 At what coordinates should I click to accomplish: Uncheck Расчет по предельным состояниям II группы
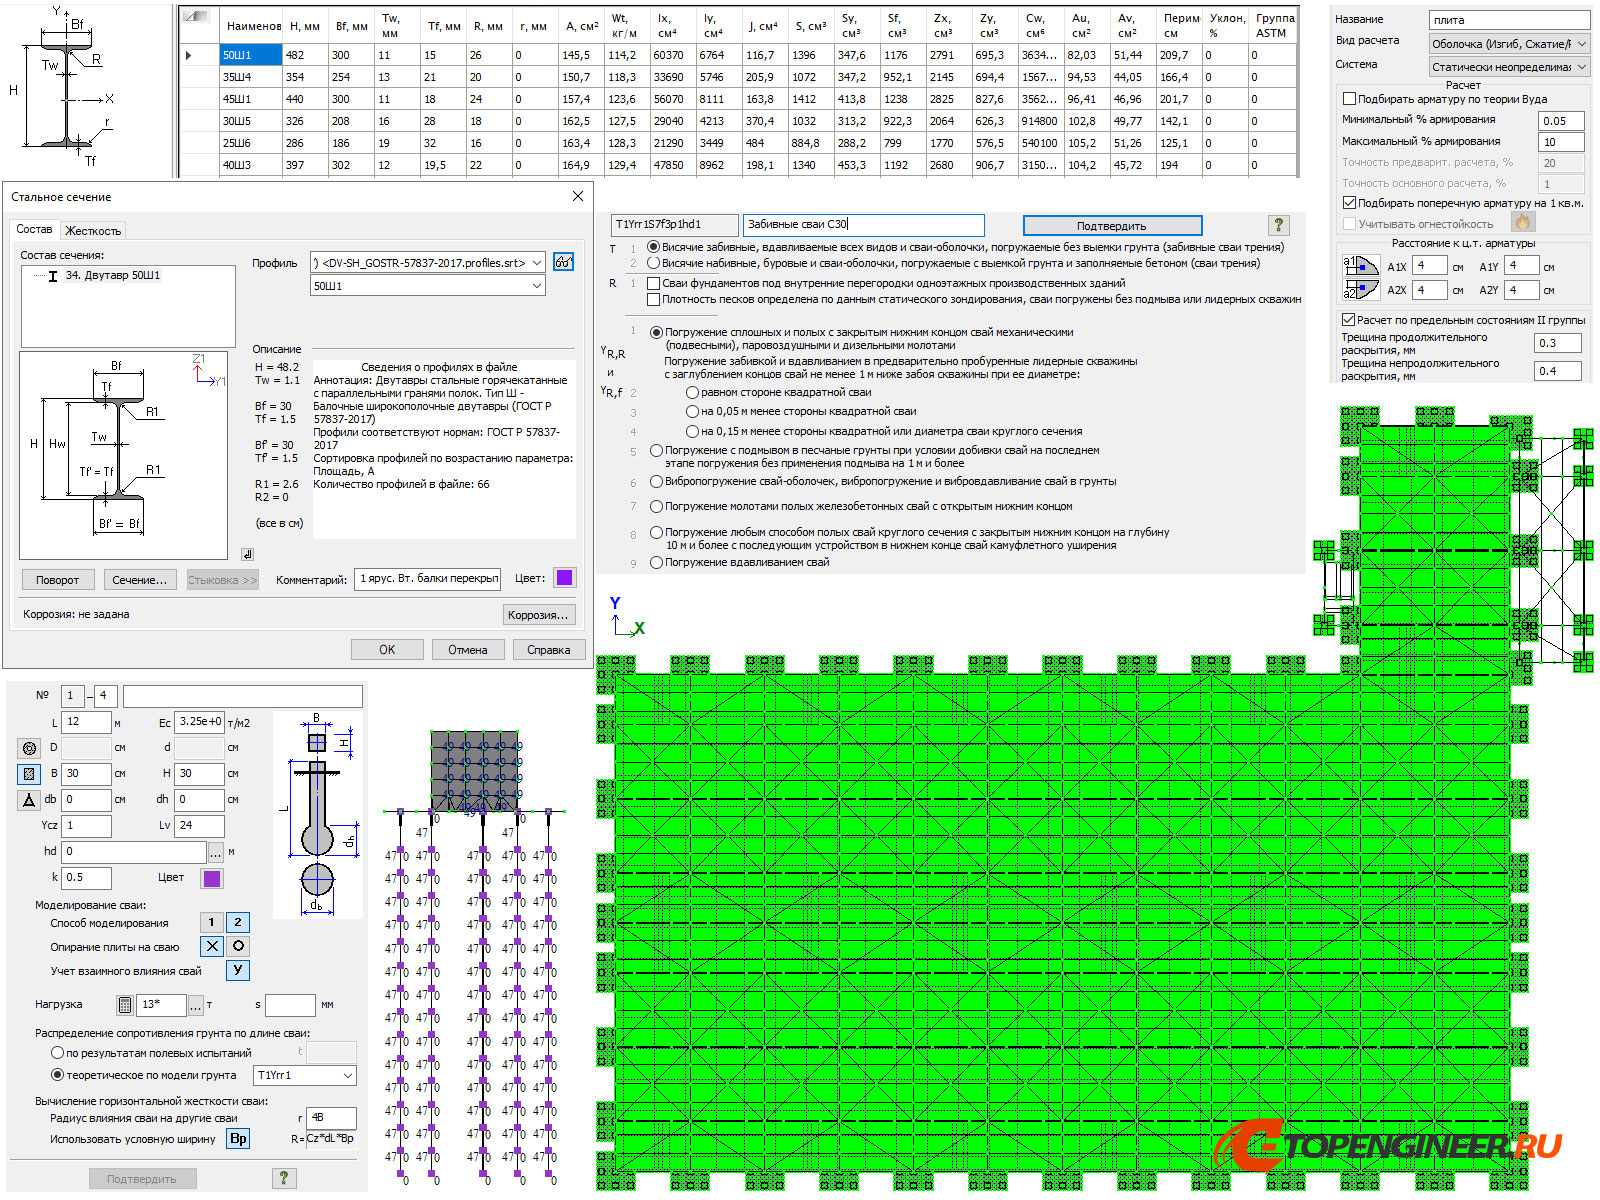(x=1348, y=320)
